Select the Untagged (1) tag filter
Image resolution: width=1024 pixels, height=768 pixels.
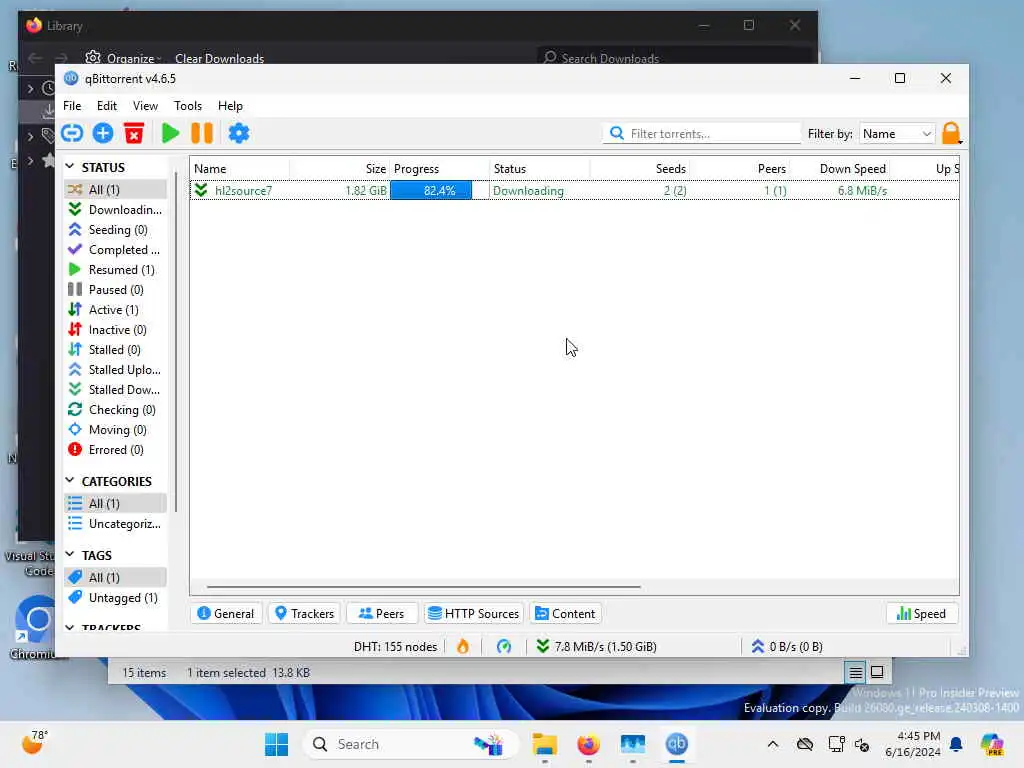tap(115, 598)
